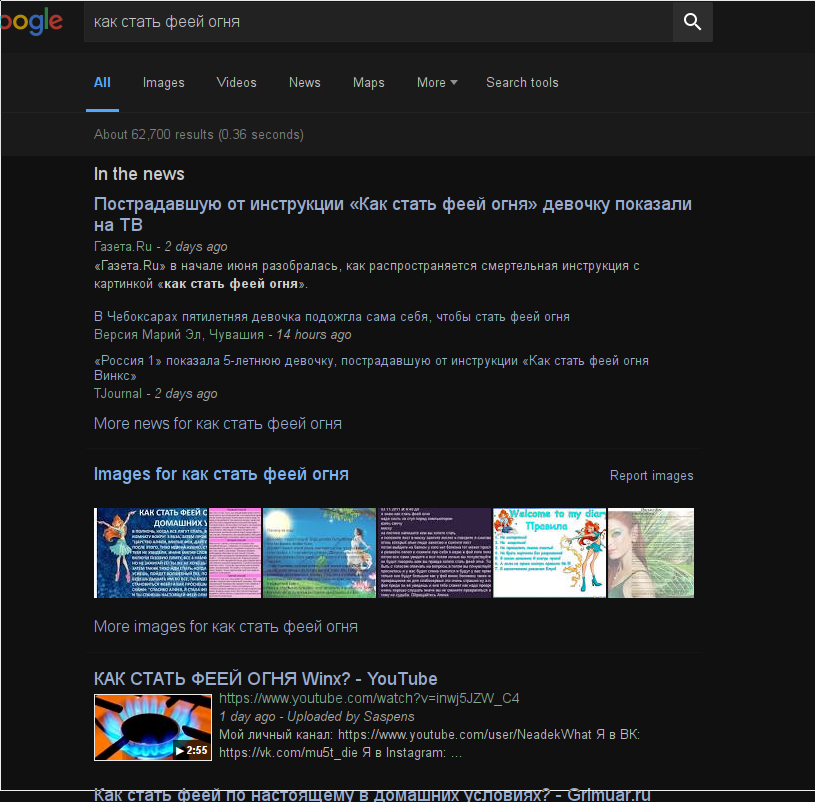Viewport: 815px width, 802px height.
Task: Click the Report images link
Action: pyautogui.click(x=651, y=476)
